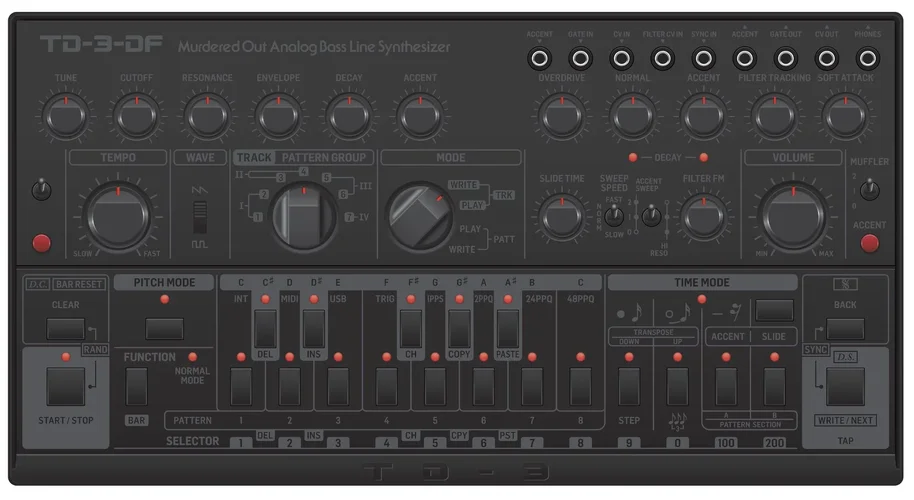Image resolution: width=914 pixels, height=500 pixels.
Task: Flip the small toggle switch left of TEMPO
Action: pos(41,189)
